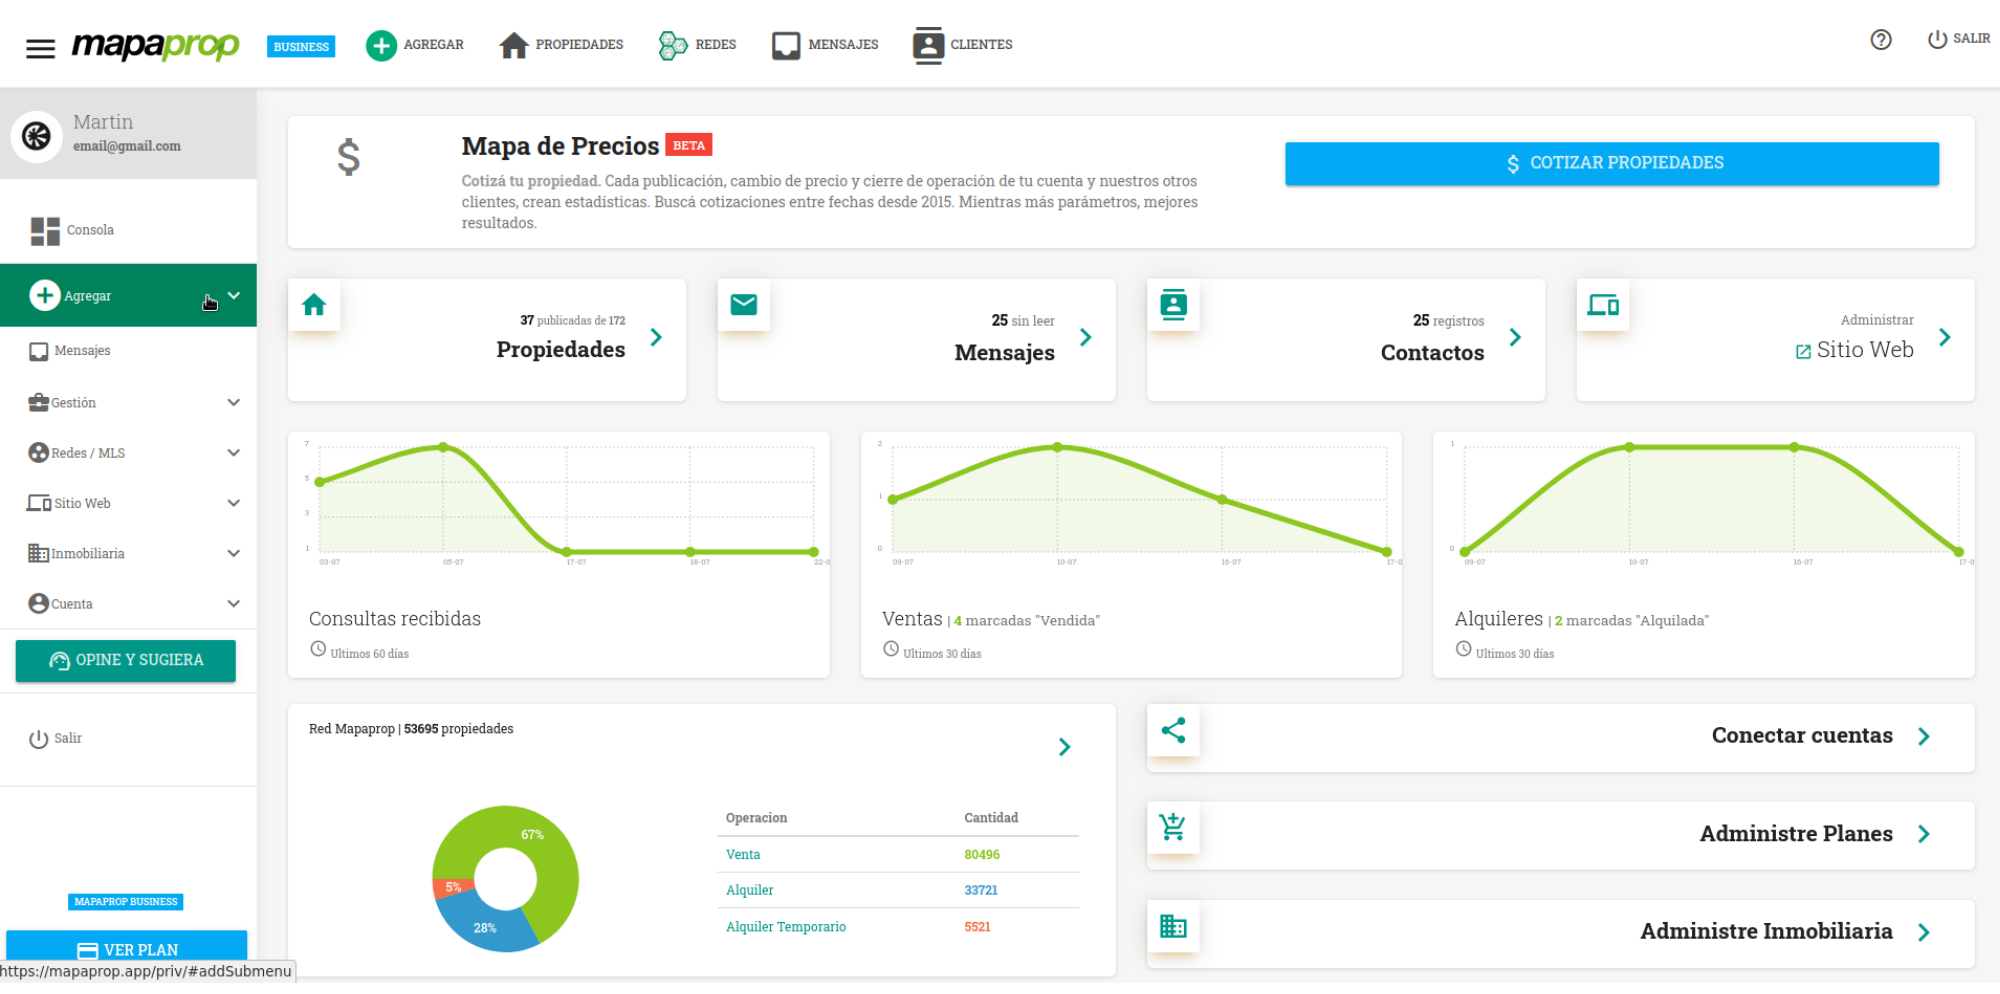This screenshot has height=994, width=2000.
Task: Open Sitio Web card arrow
Action: coord(1945,337)
